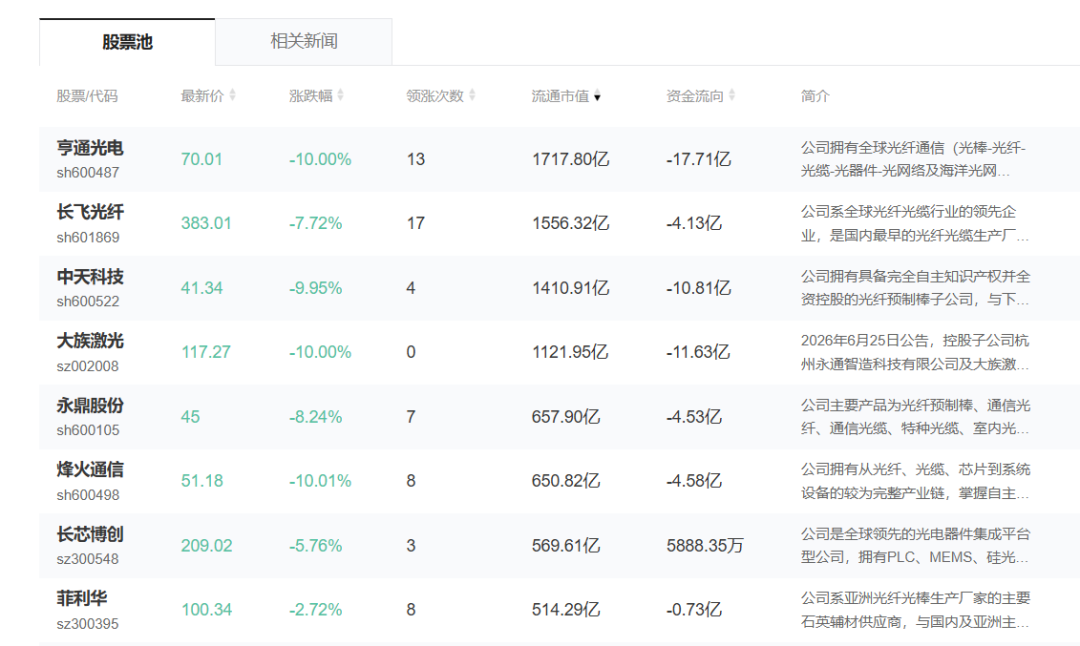Screen dimensions: 1080x646
Task: Click the 流通市值 column header text
Action: (560, 96)
